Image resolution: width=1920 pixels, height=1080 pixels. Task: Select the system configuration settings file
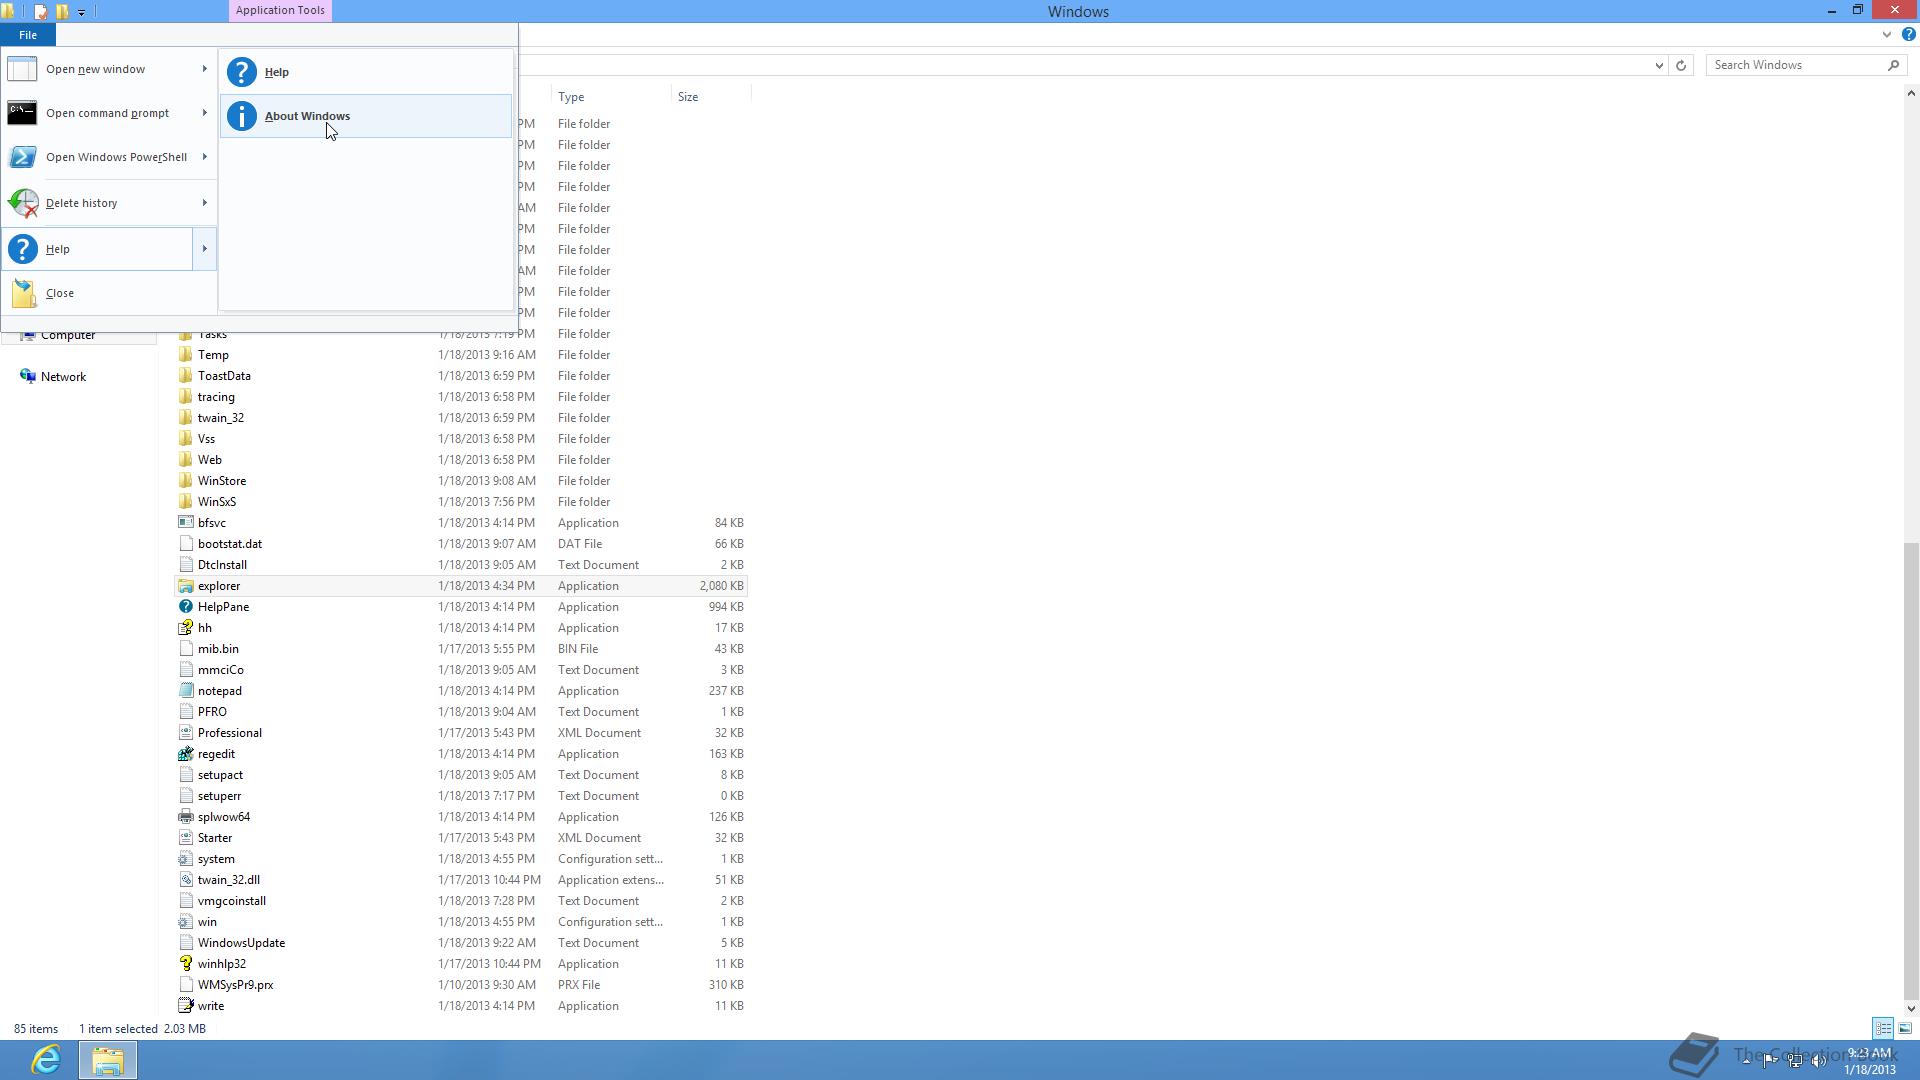pyautogui.click(x=216, y=859)
